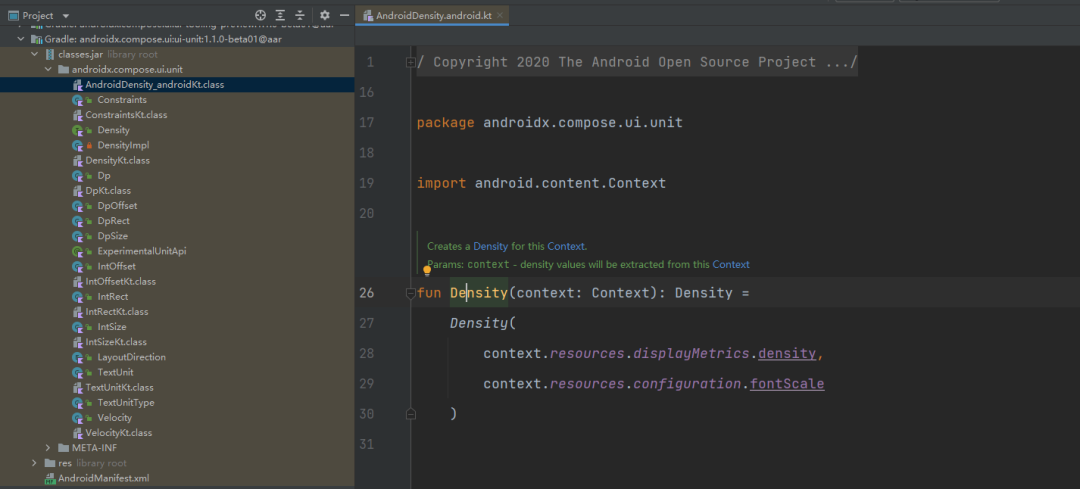Image resolution: width=1080 pixels, height=489 pixels.
Task: Expand the res library root node
Action: [x=35, y=463]
